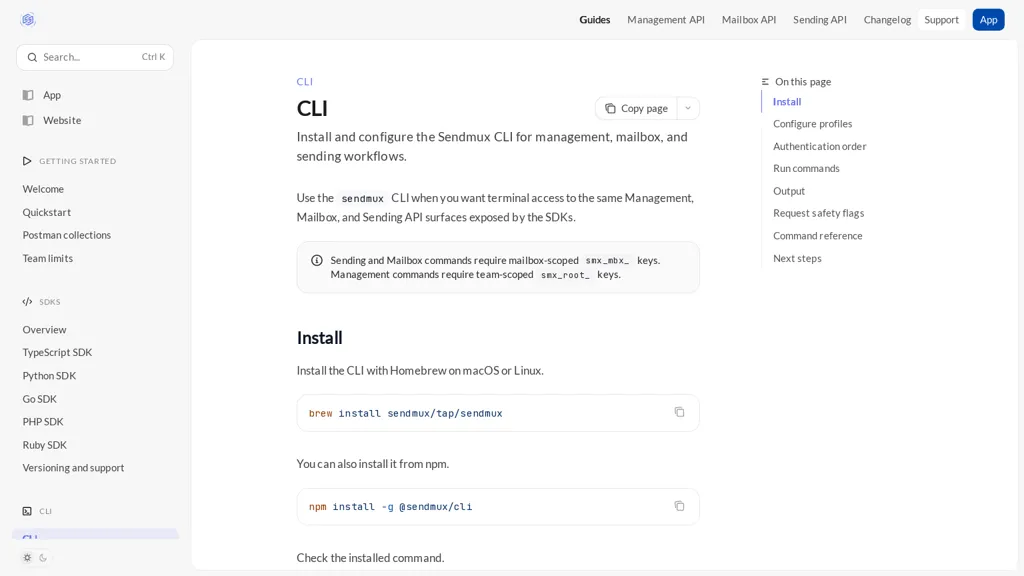The height and width of the screenshot is (576, 1024).
Task: Open the SDKs Overview page
Action: click(44, 330)
